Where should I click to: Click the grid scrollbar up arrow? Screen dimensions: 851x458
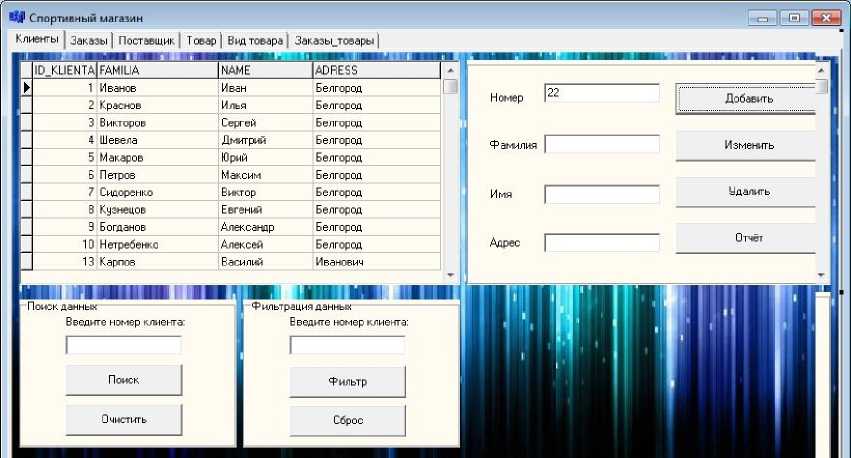[450, 71]
